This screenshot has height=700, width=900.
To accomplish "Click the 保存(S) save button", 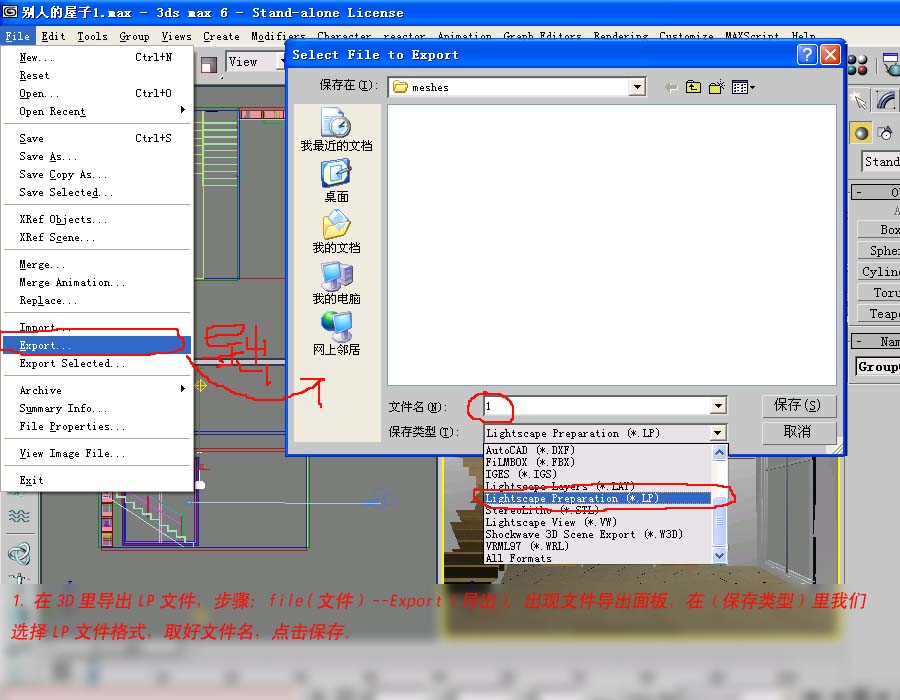I will click(798, 405).
